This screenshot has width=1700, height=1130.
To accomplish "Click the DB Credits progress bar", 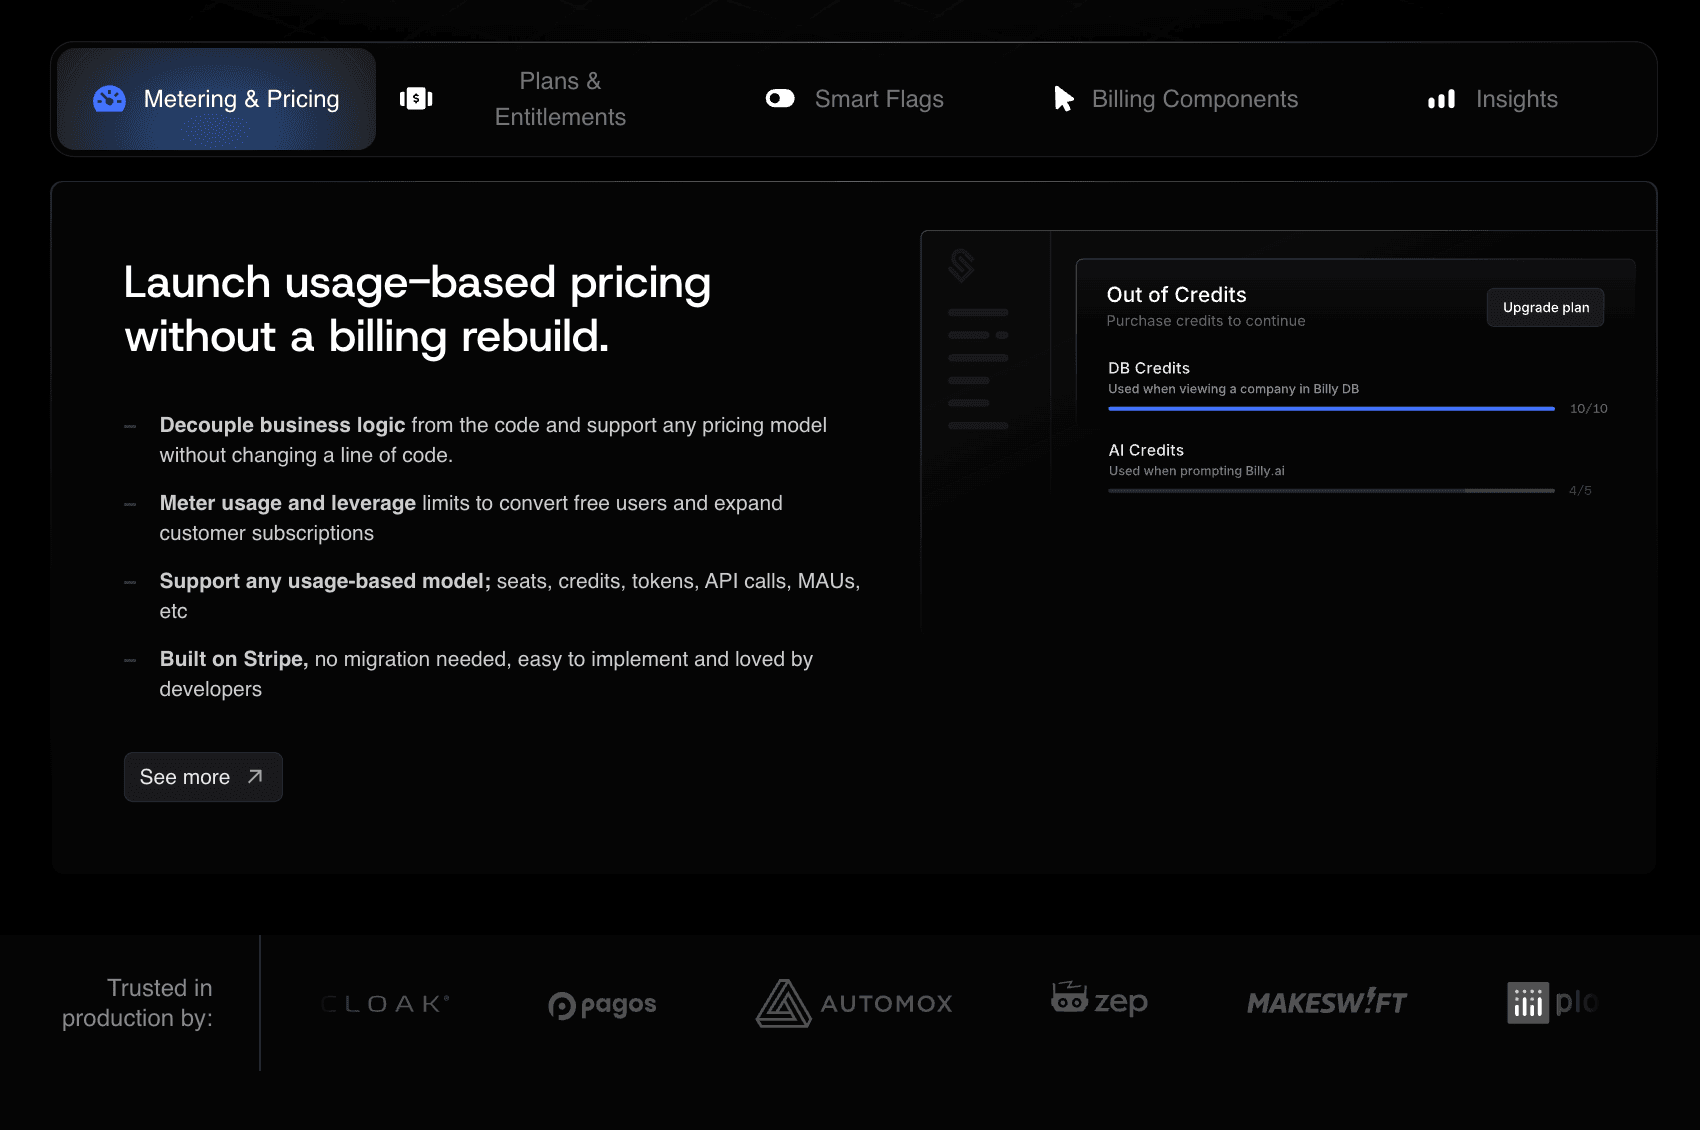I will (1331, 409).
